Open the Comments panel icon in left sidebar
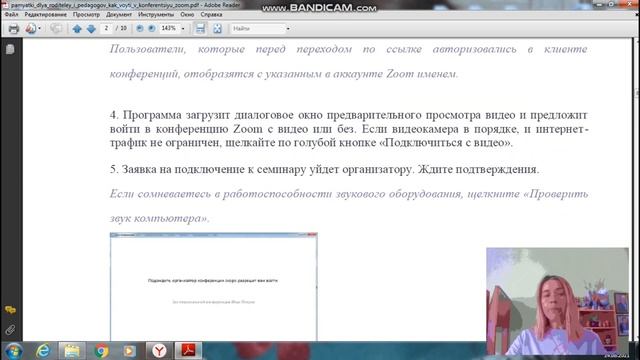The image size is (640, 360). [10, 310]
